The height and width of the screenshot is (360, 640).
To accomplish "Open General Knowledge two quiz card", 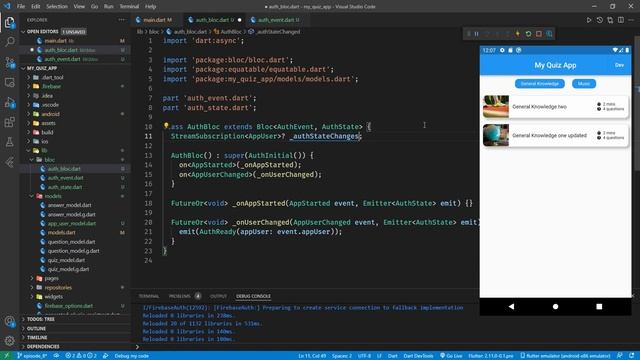I will (x=555, y=107).
